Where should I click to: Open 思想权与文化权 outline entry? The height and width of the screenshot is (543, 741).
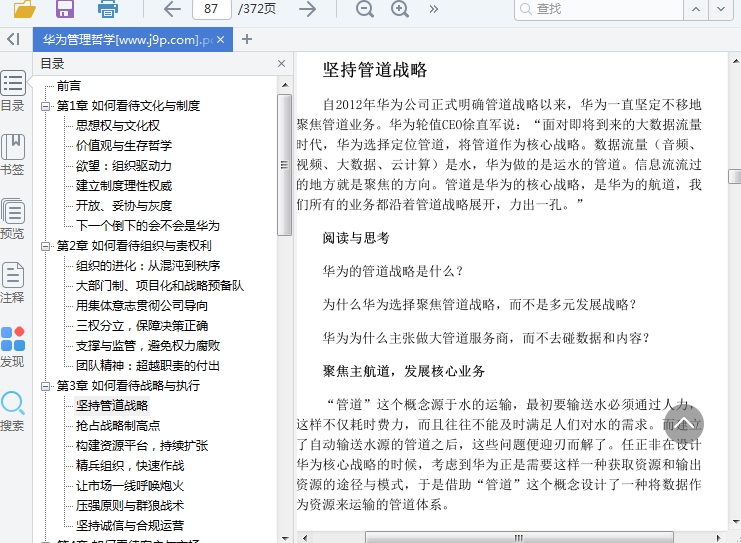coord(118,126)
